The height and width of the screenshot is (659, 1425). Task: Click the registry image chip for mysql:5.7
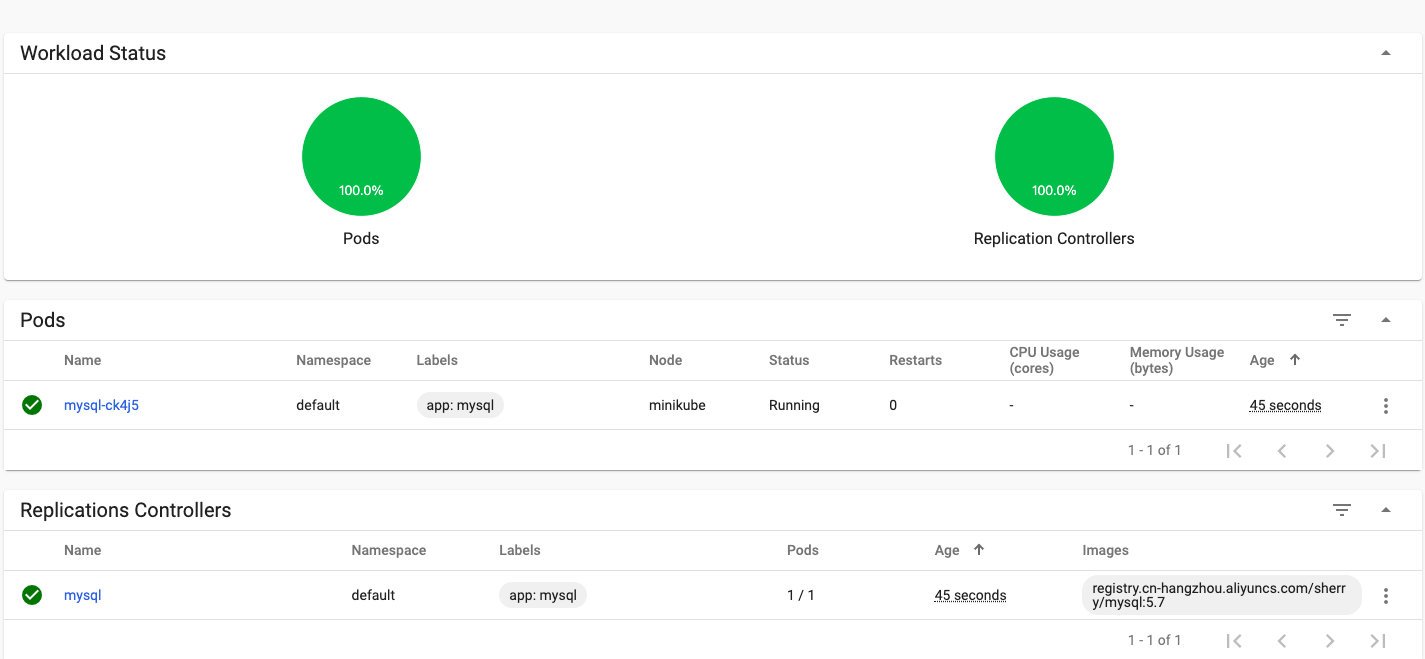[1222, 595]
